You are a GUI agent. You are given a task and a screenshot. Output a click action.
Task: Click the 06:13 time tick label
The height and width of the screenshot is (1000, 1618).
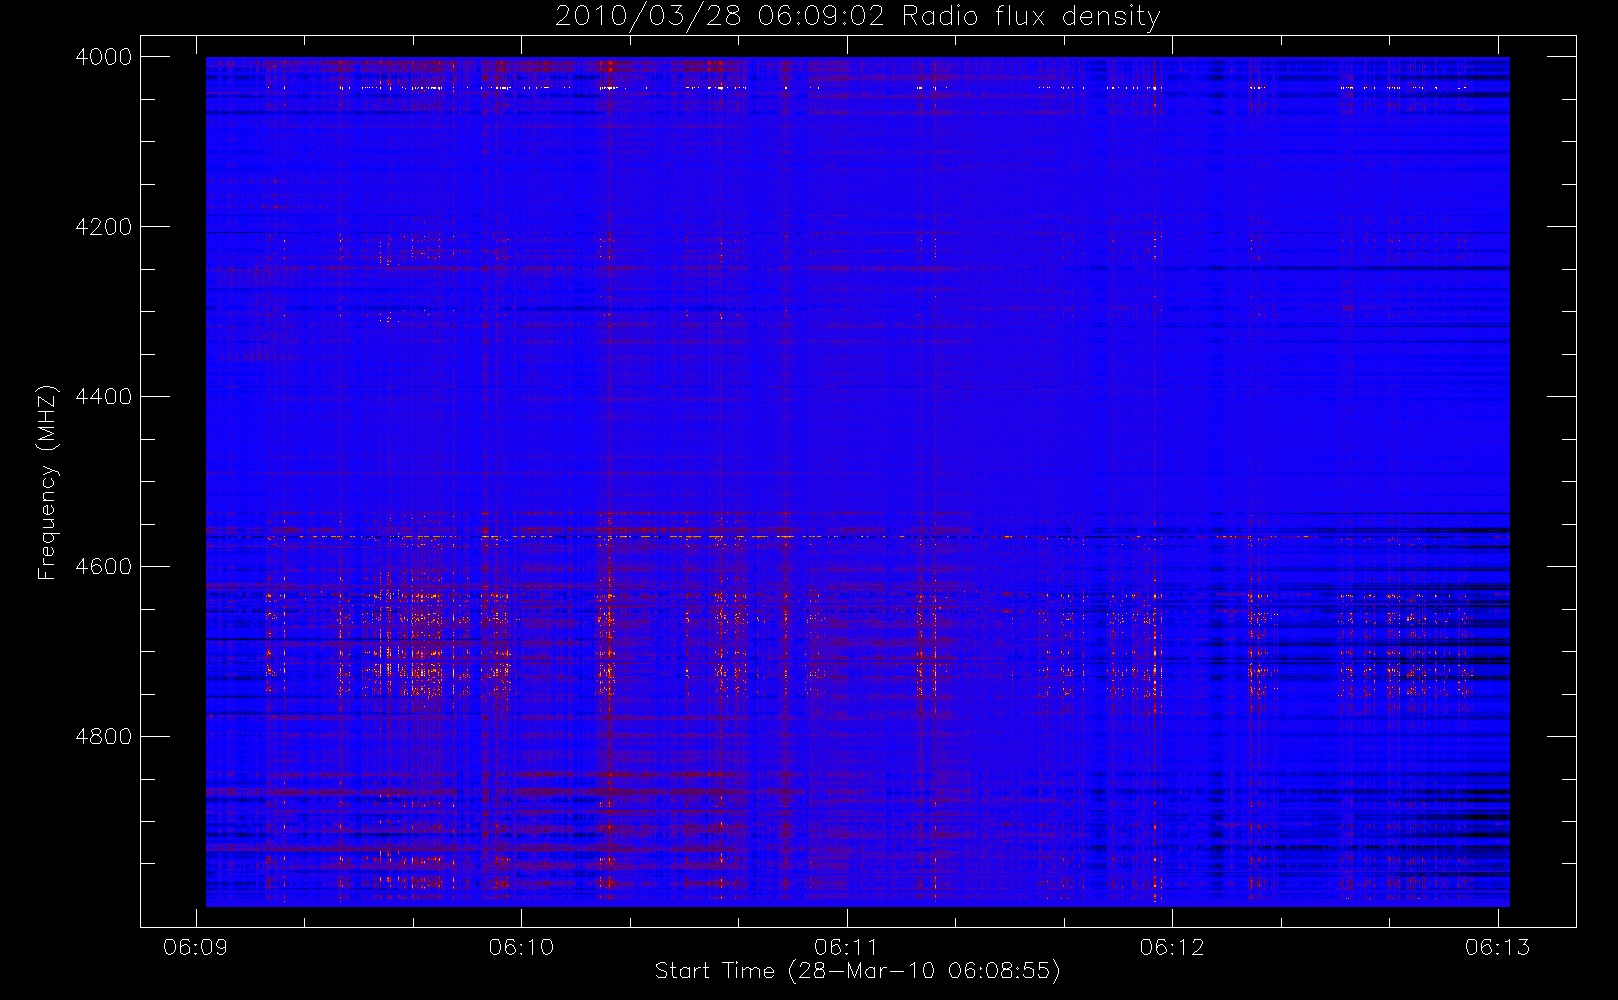click(1497, 947)
